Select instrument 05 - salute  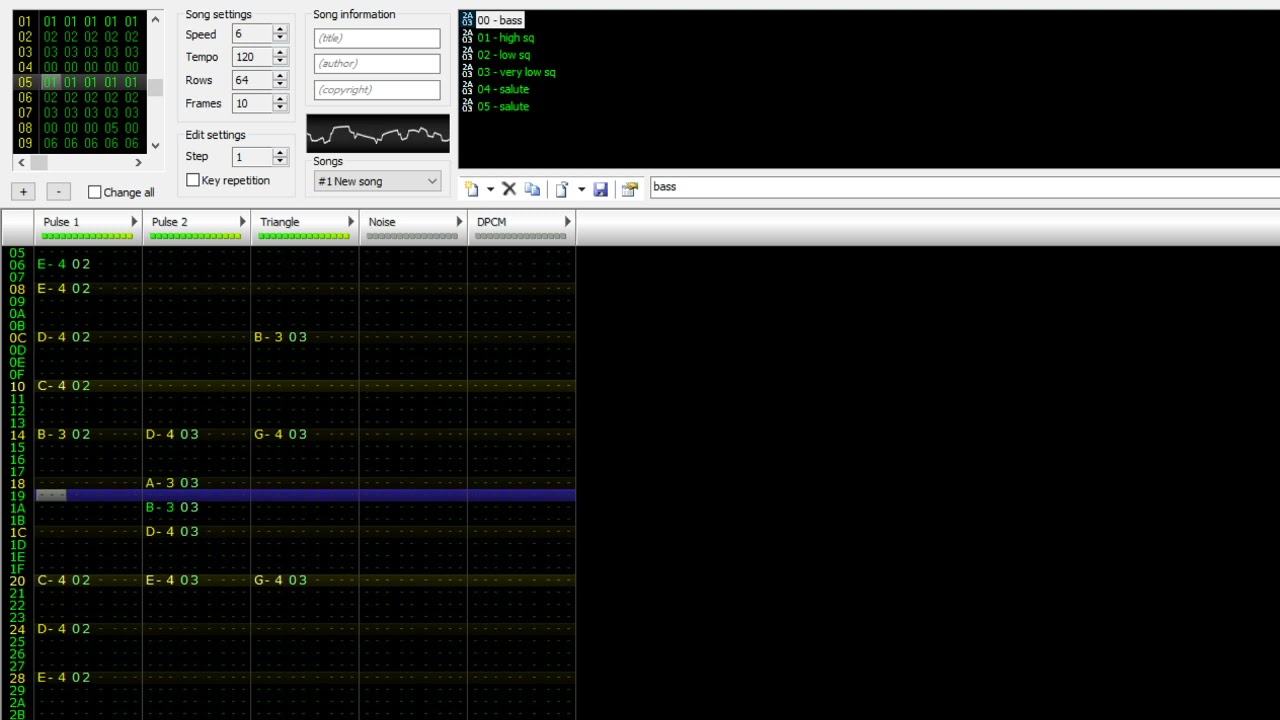503,106
